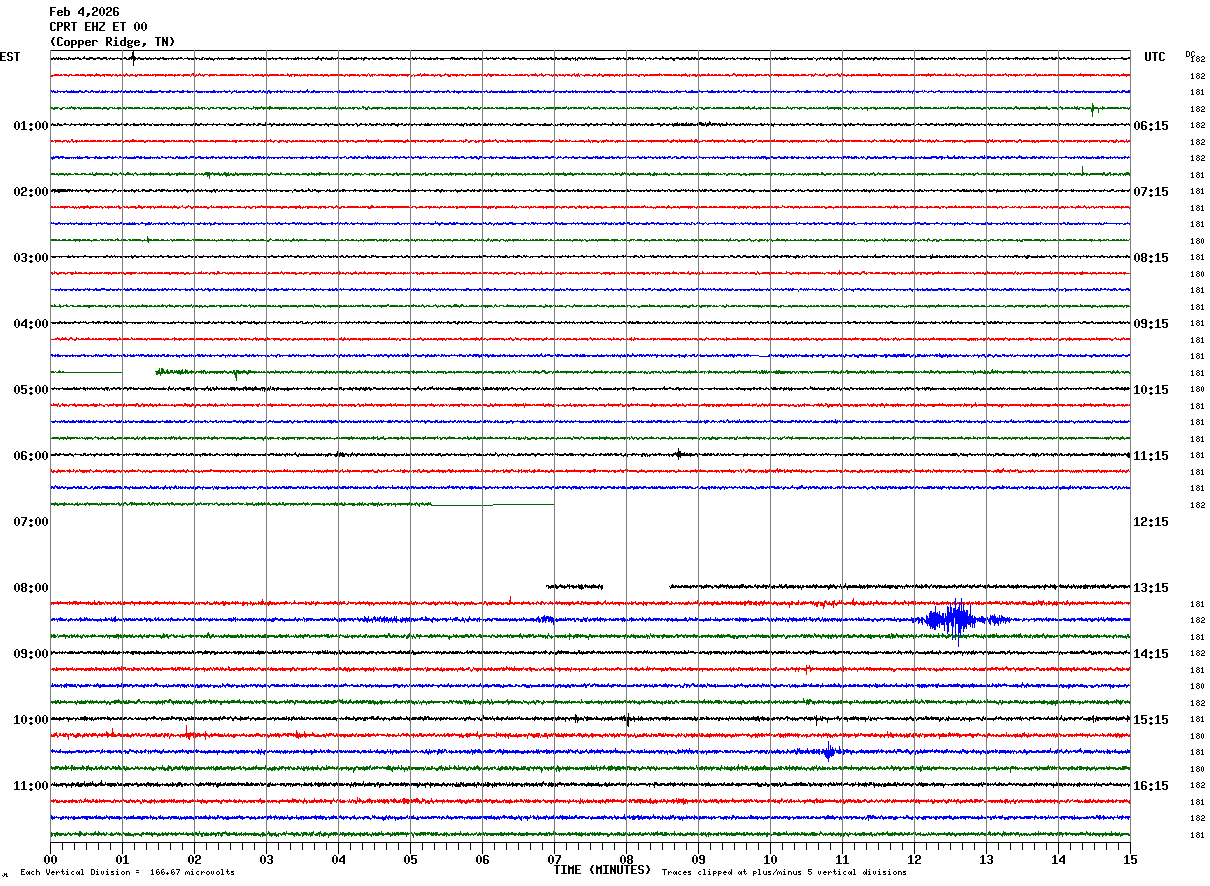
Task: Click the large blue seismic burst near minute 12
Action: pyautogui.click(x=954, y=620)
